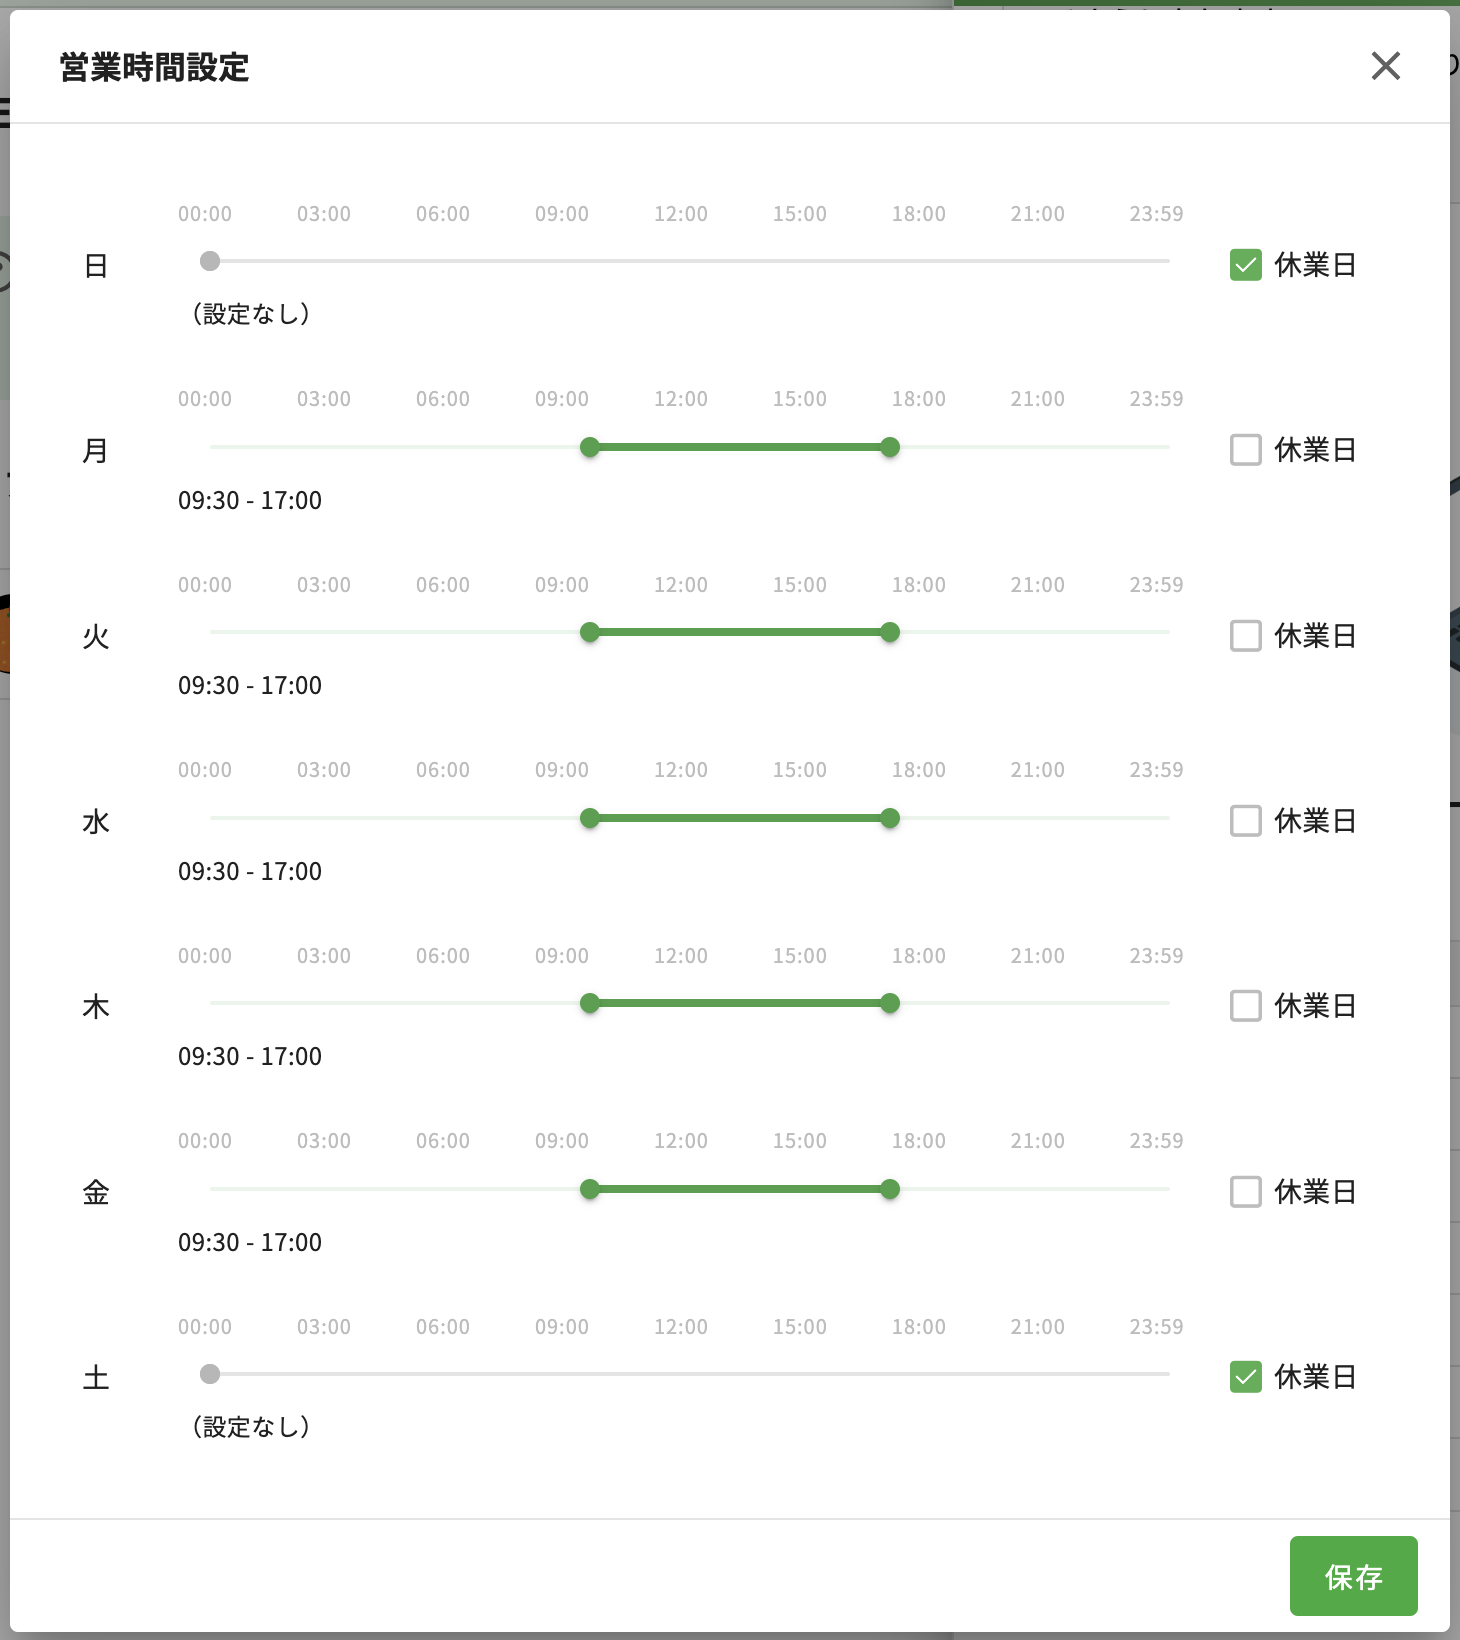Check 休業日 checkbox for Wednesday (水)
This screenshot has height=1640, width=1460.
1246,821
